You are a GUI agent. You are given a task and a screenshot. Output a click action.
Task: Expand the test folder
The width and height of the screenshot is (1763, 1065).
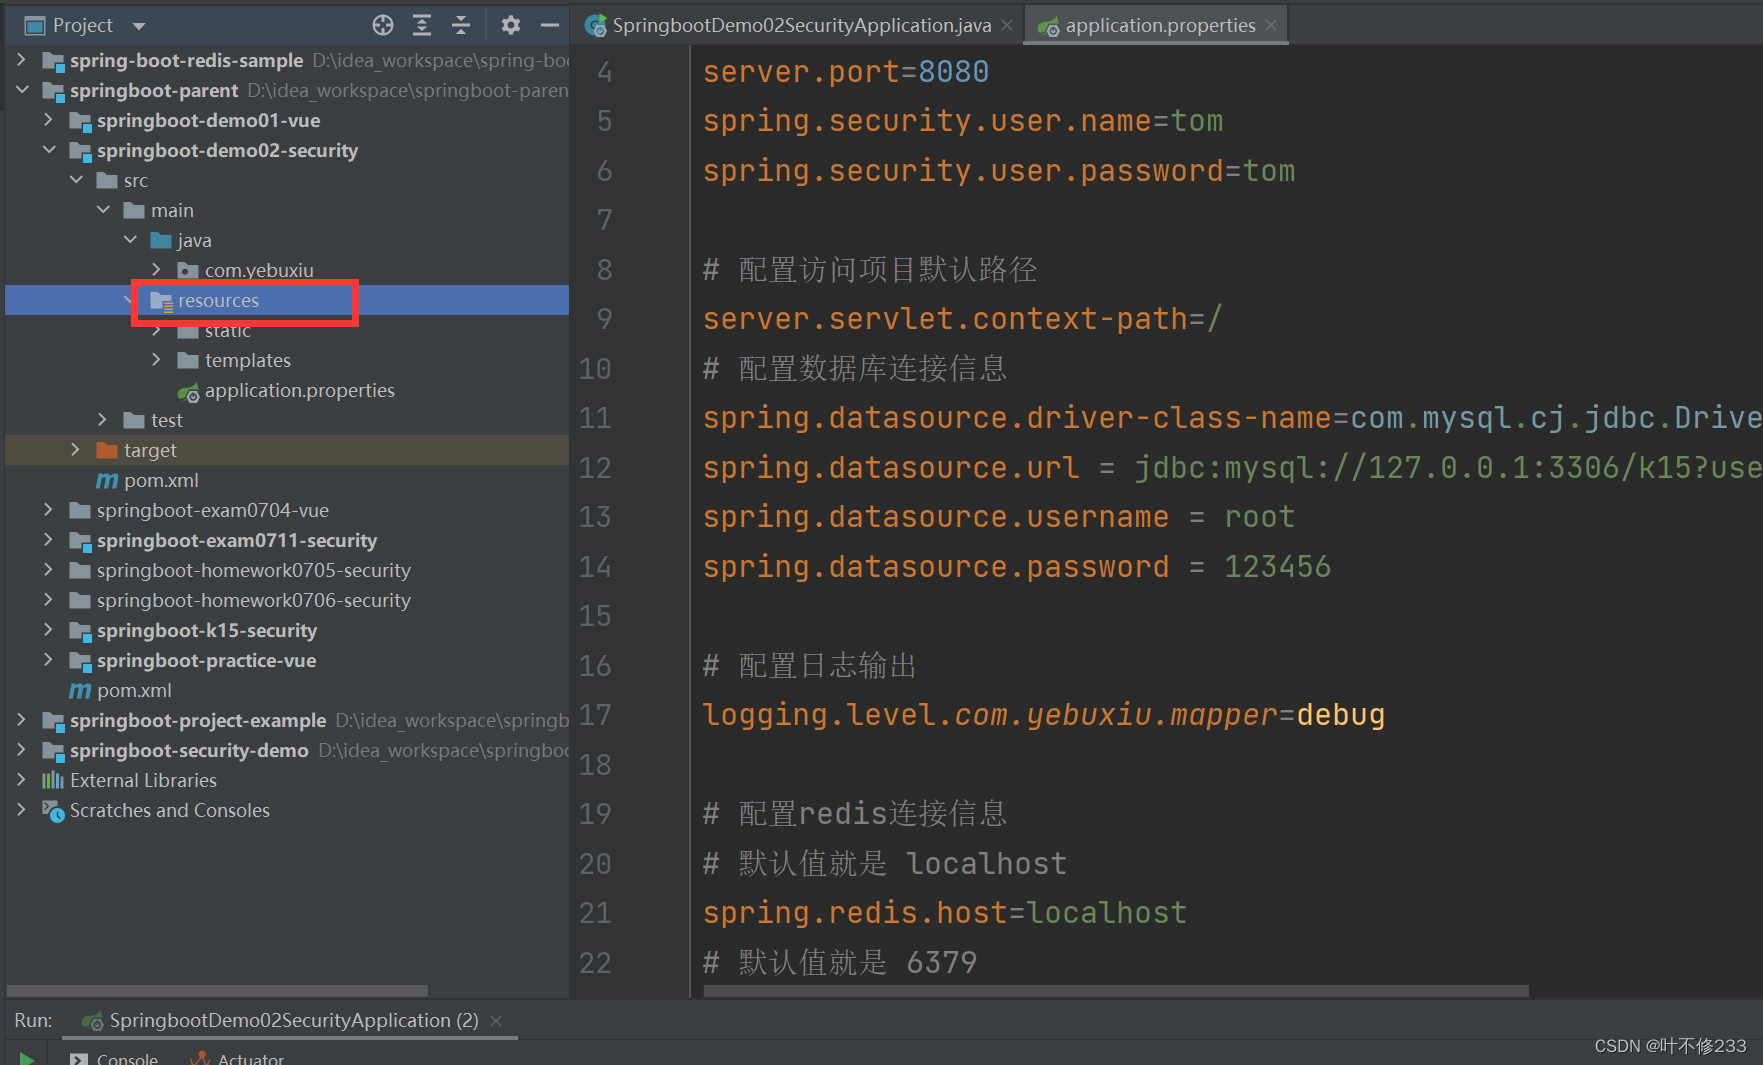[x=103, y=420]
